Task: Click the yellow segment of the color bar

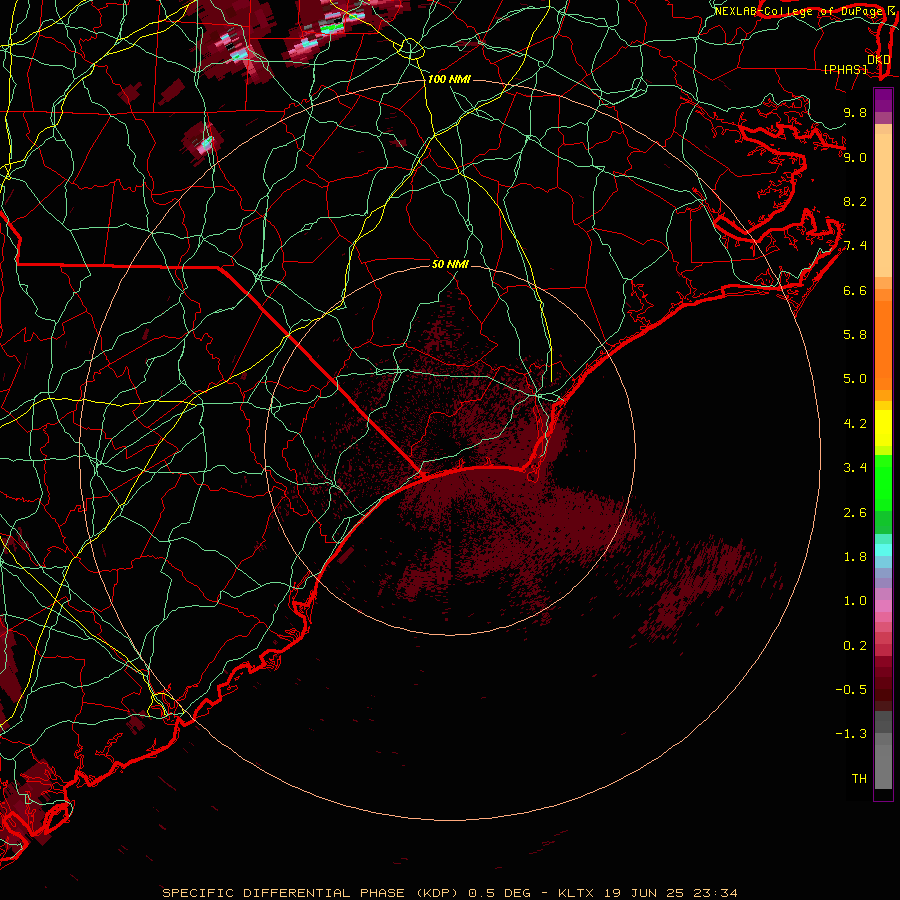Action: click(x=883, y=428)
